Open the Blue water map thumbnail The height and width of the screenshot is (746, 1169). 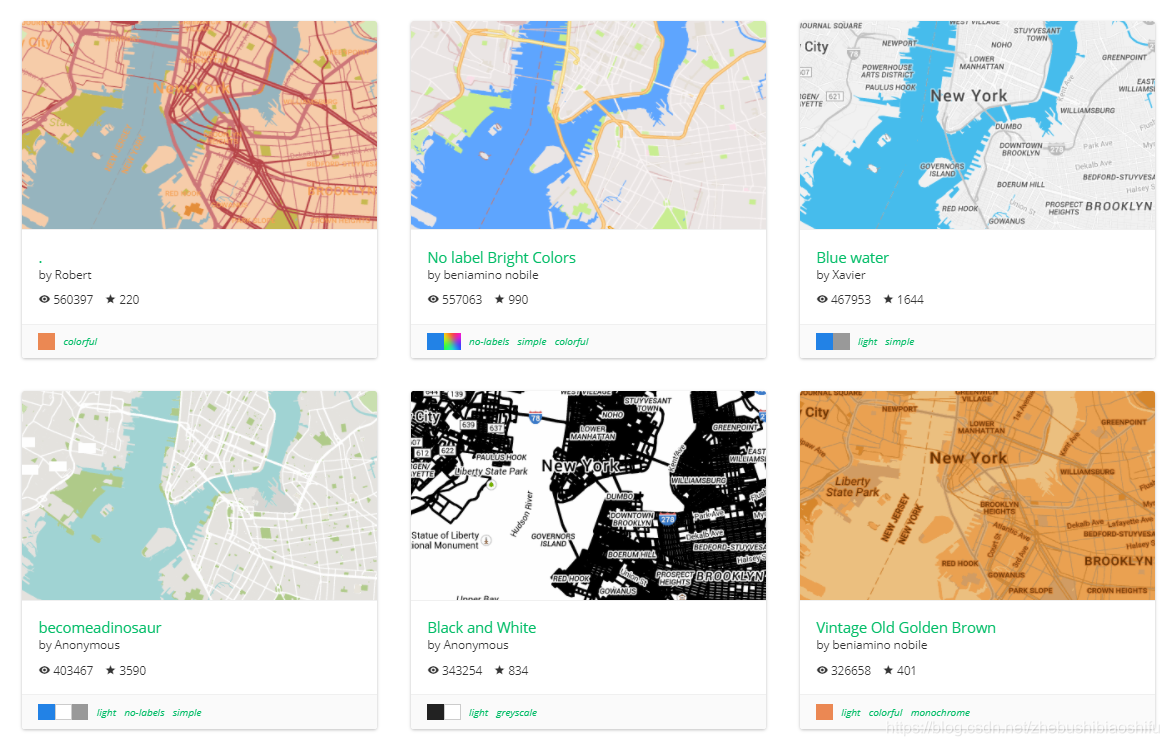coord(977,124)
